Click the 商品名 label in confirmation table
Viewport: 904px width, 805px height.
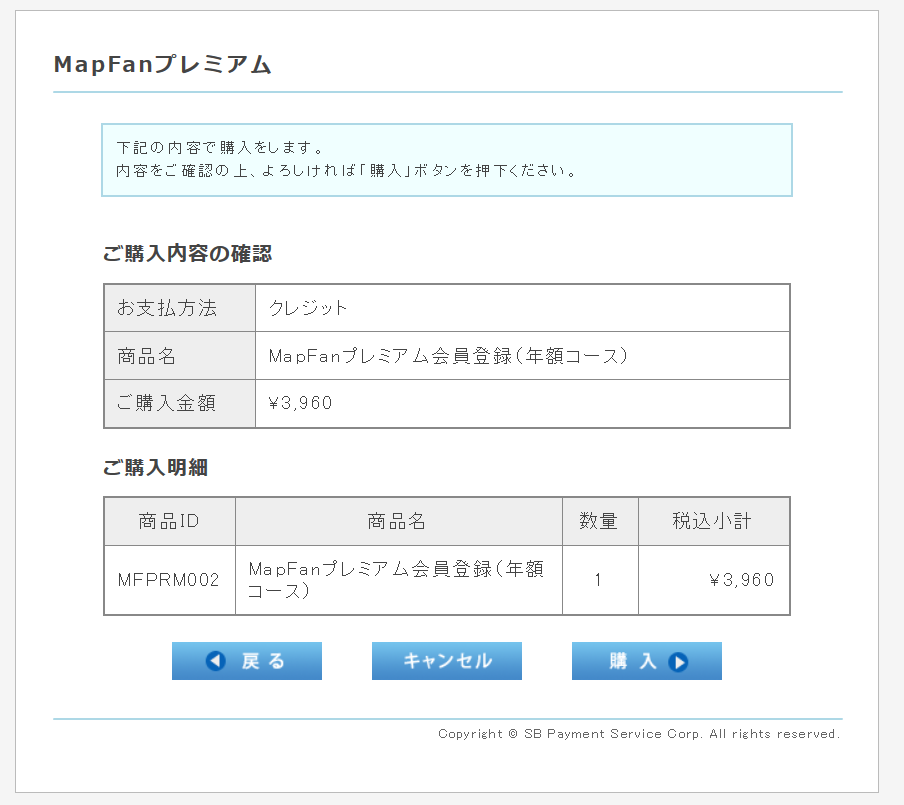pyautogui.click(x=180, y=356)
